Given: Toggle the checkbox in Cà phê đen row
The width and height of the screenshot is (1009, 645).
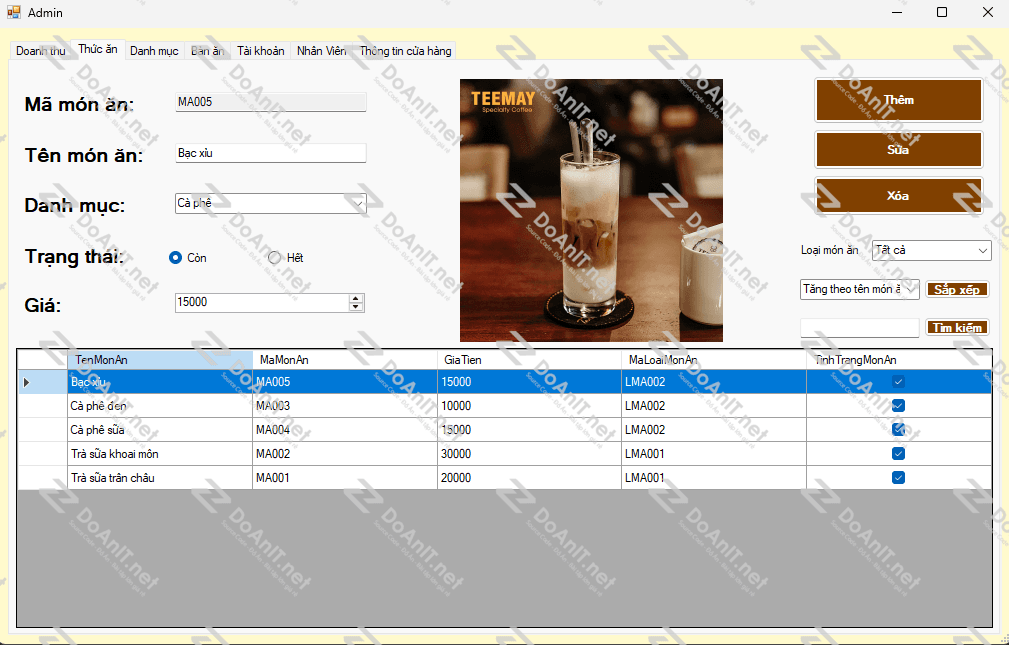Looking at the screenshot, I should 898,406.
